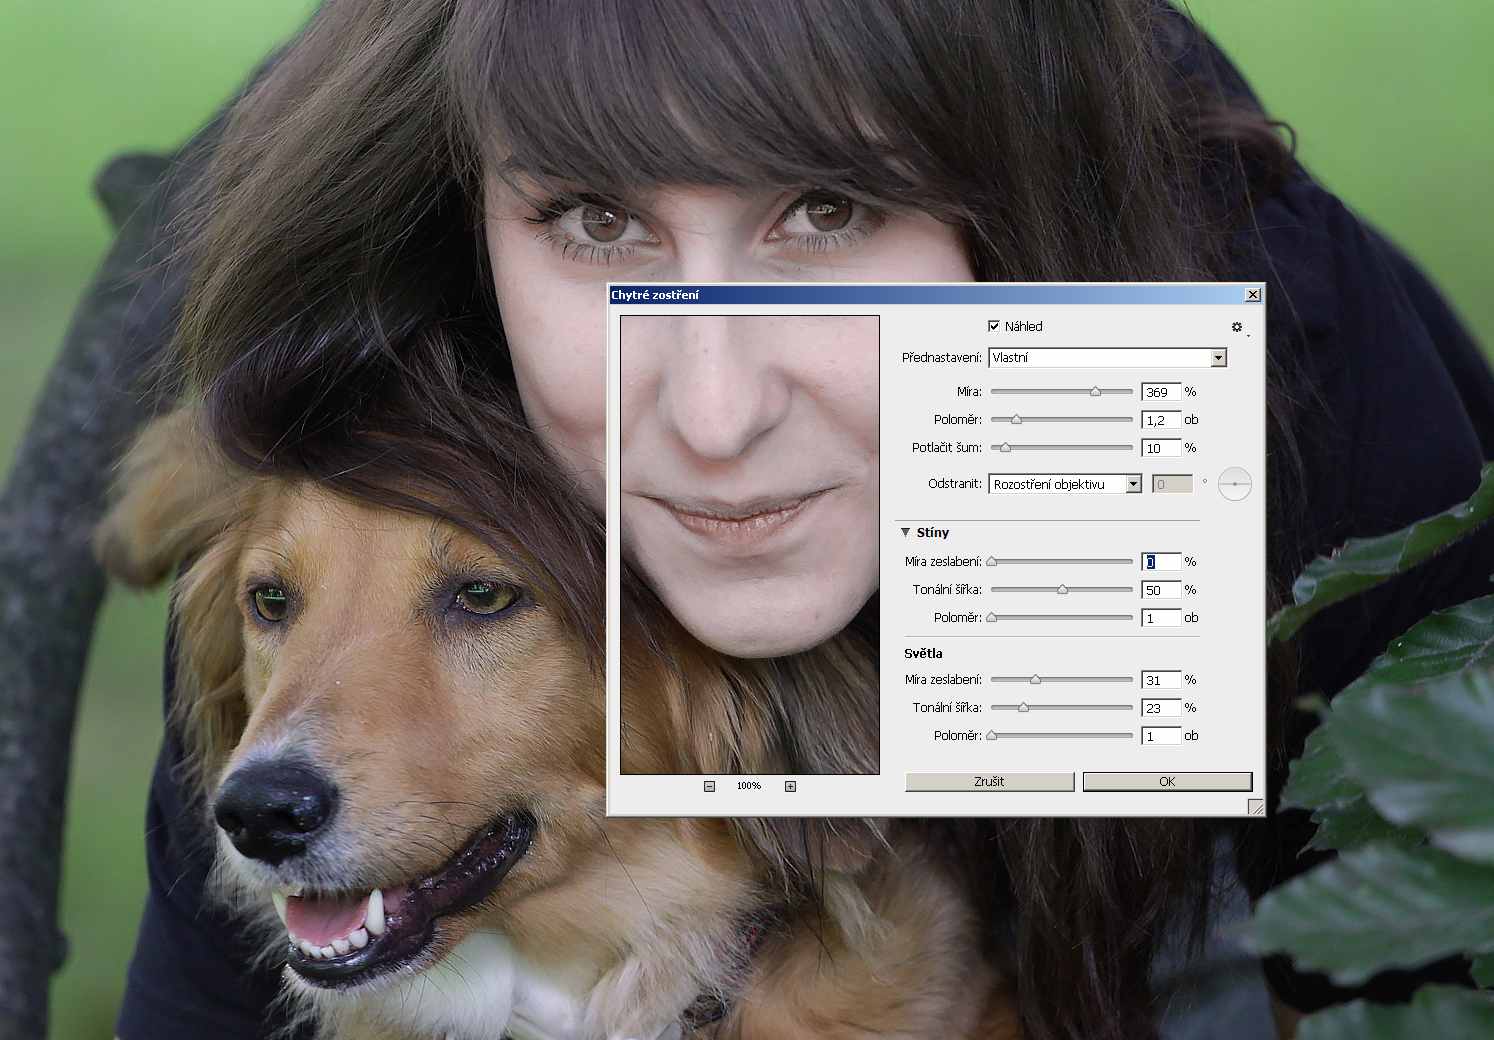Screen dimensions: 1494x1040
Task: Click the Potlačit šum slider handle
Action: (1005, 448)
